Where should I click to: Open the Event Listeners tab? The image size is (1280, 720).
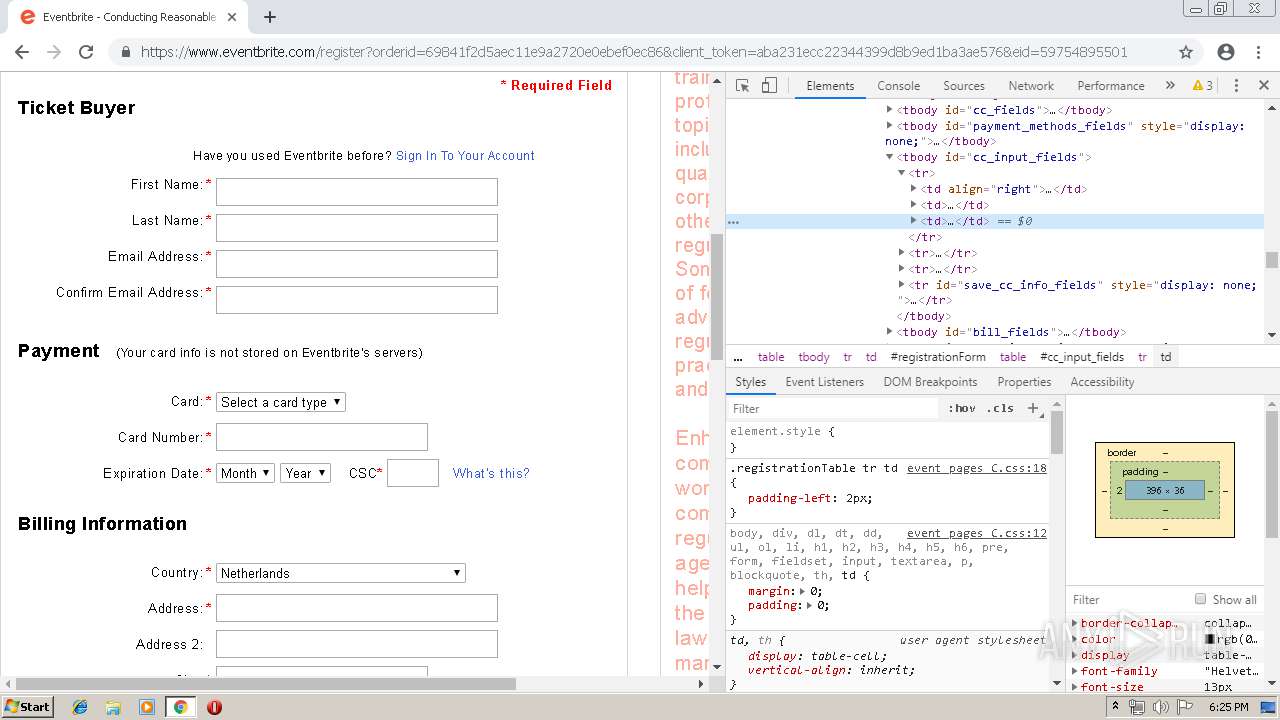pos(824,382)
